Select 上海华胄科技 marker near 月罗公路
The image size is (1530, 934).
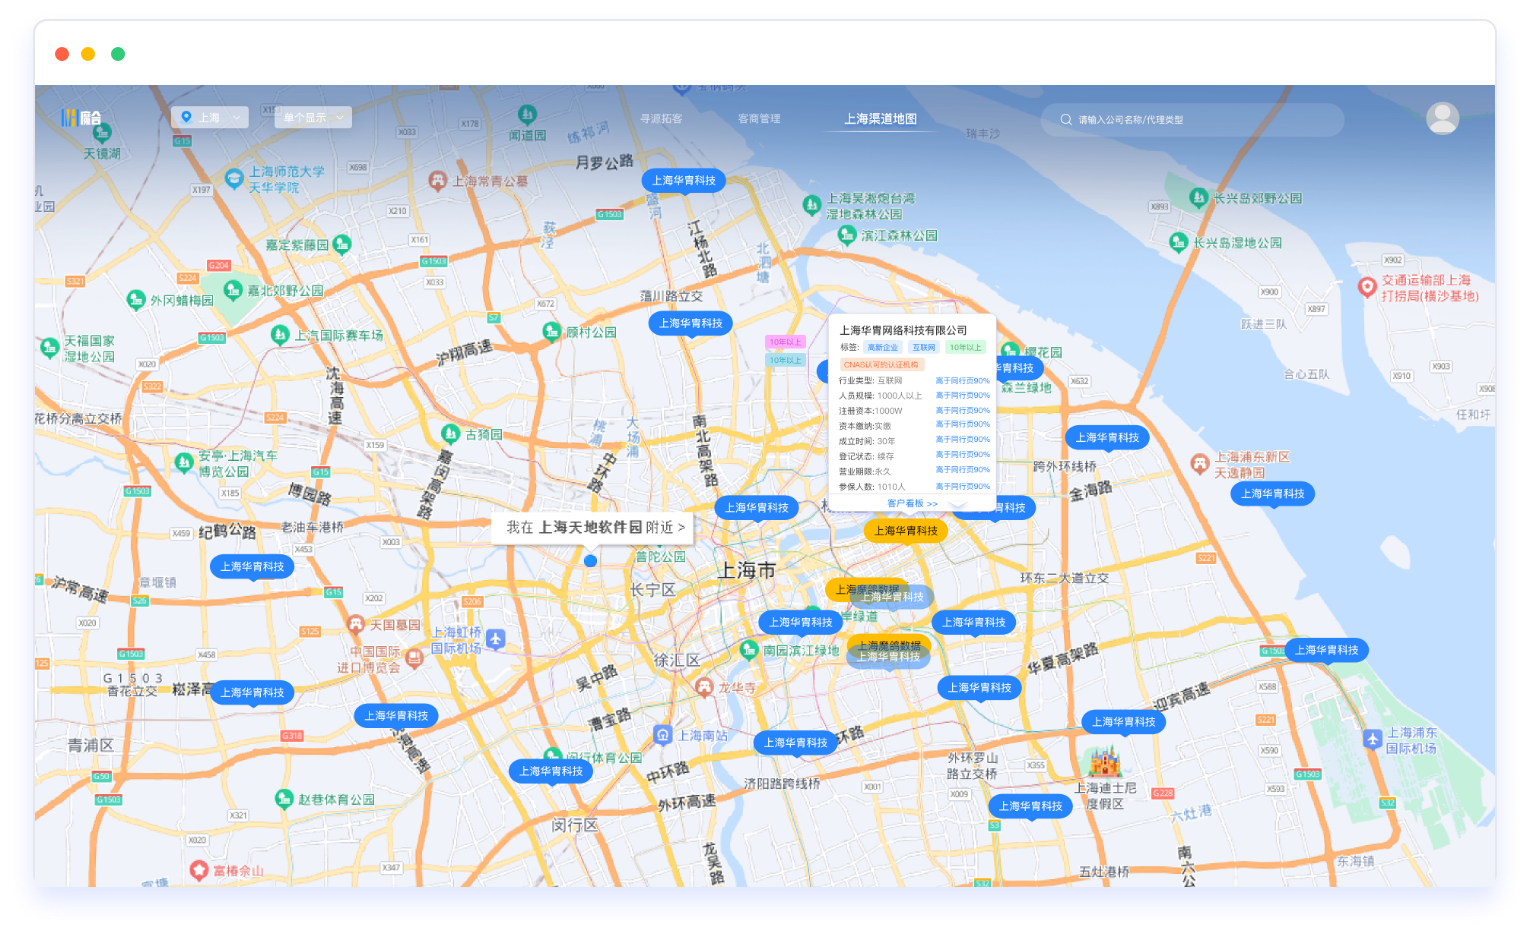684,181
